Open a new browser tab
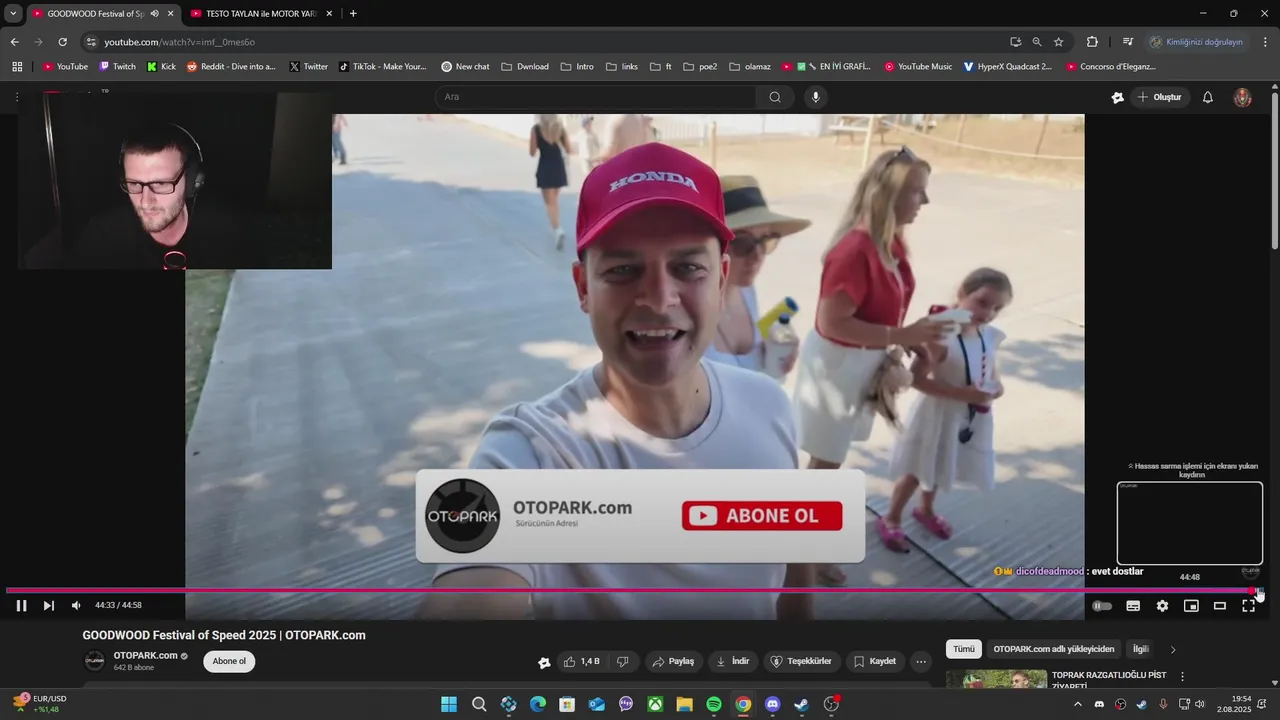Viewport: 1280px width, 720px height. click(x=353, y=14)
